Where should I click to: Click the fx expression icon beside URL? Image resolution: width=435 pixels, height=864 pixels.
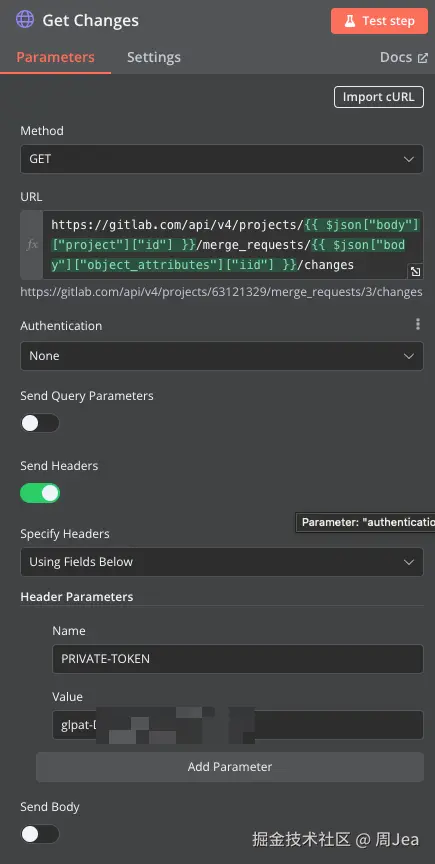[x=32, y=245]
